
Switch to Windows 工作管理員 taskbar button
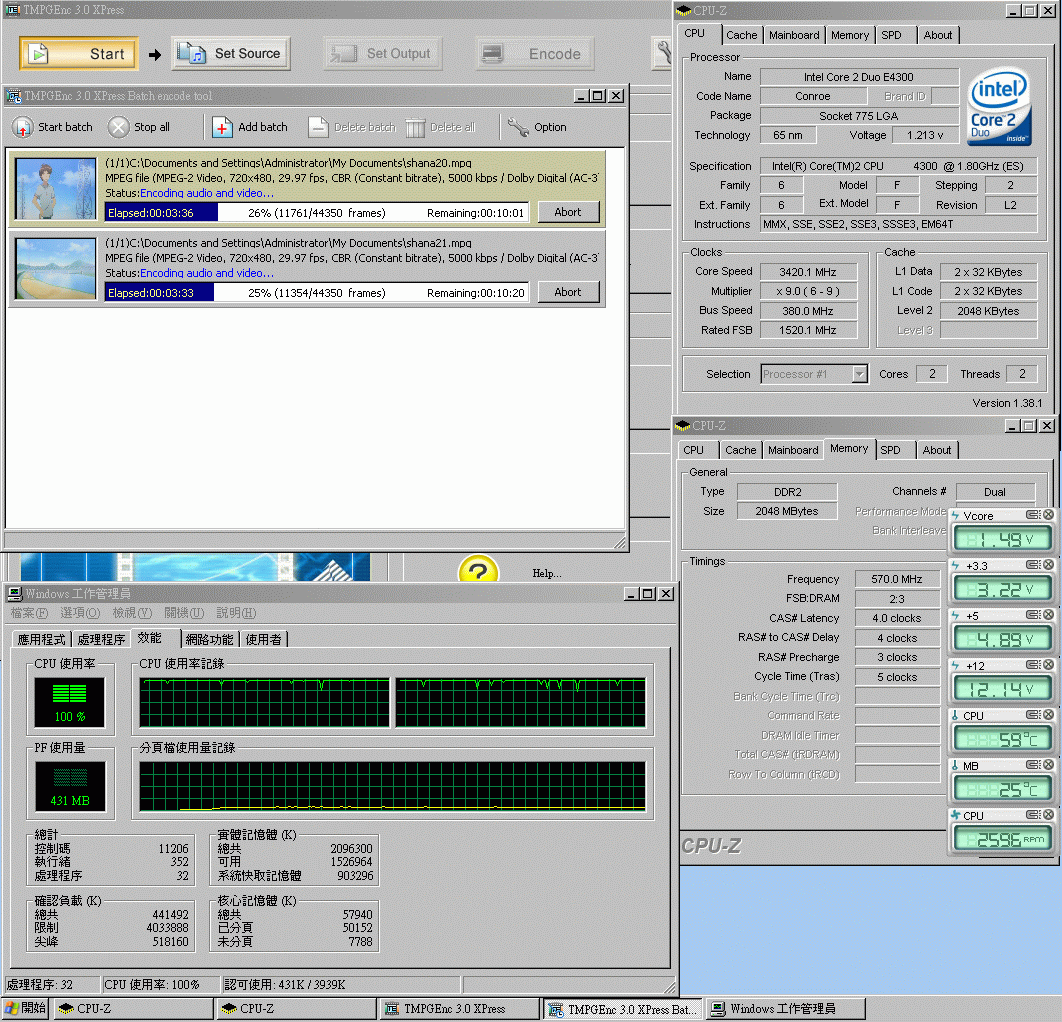786,1008
